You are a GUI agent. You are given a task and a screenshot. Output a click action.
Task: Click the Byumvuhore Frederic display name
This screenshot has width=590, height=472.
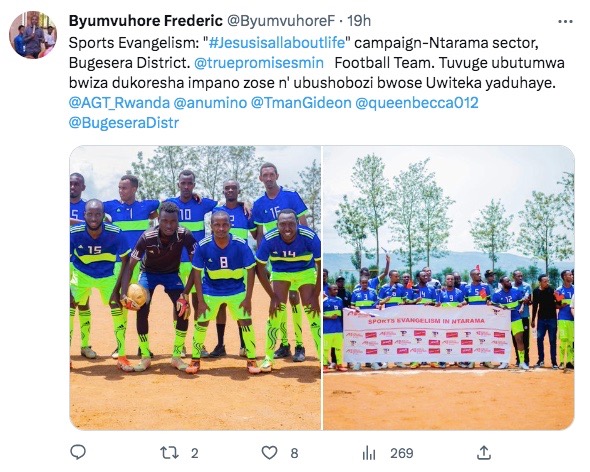coord(146,21)
